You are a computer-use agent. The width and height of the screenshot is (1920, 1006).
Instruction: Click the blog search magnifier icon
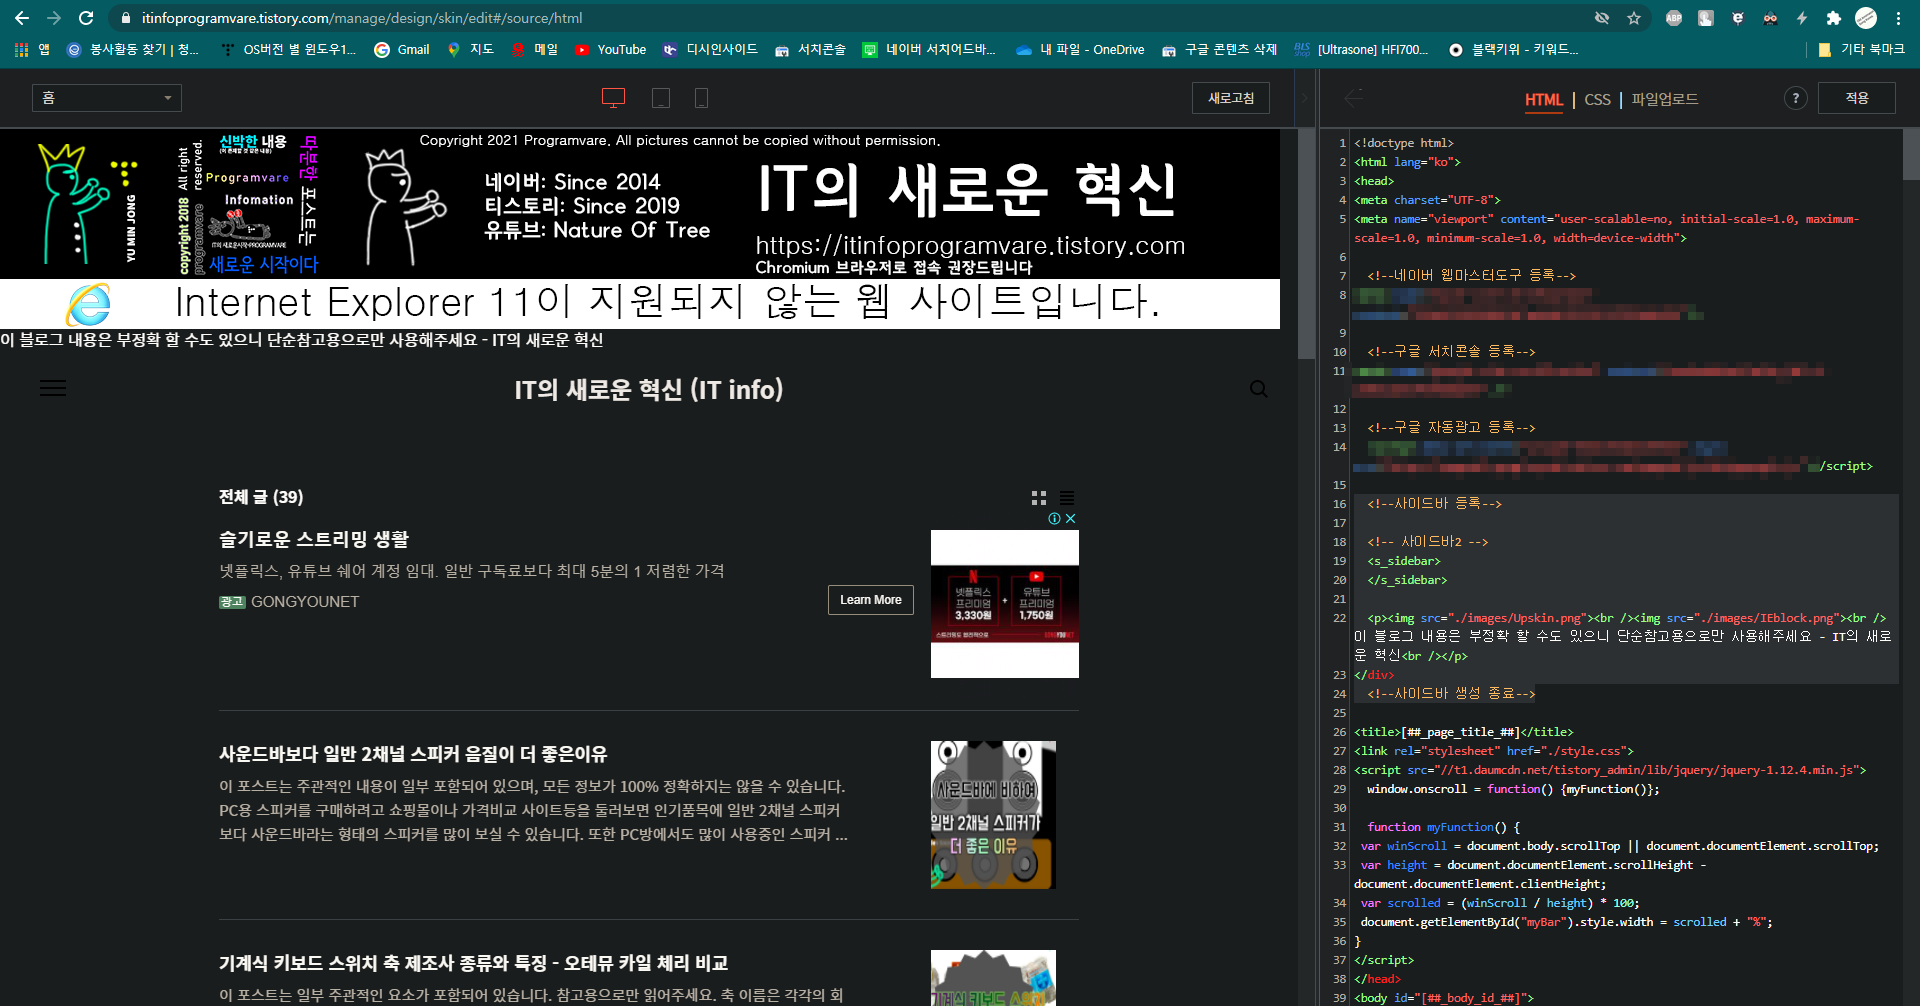click(x=1259, y=389)
